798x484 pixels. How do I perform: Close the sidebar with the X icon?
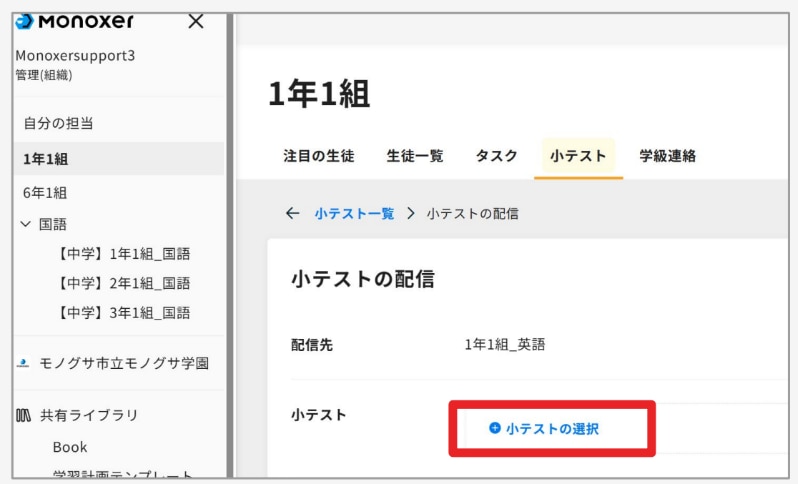[x=196, y=21]
